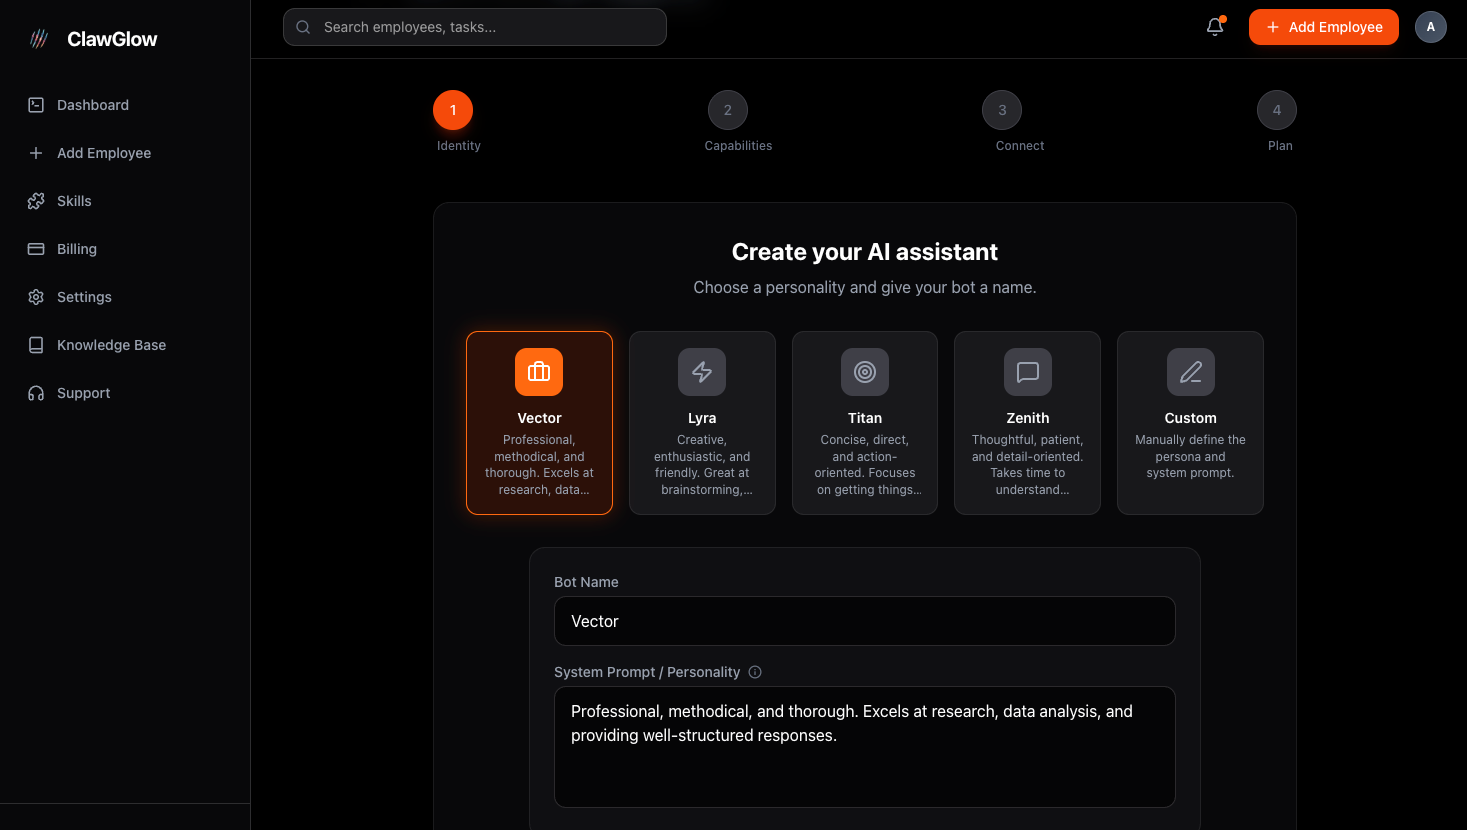Click the Connect step label
The height and width of the screenshot is (830, 1467).
[1020, 146]
